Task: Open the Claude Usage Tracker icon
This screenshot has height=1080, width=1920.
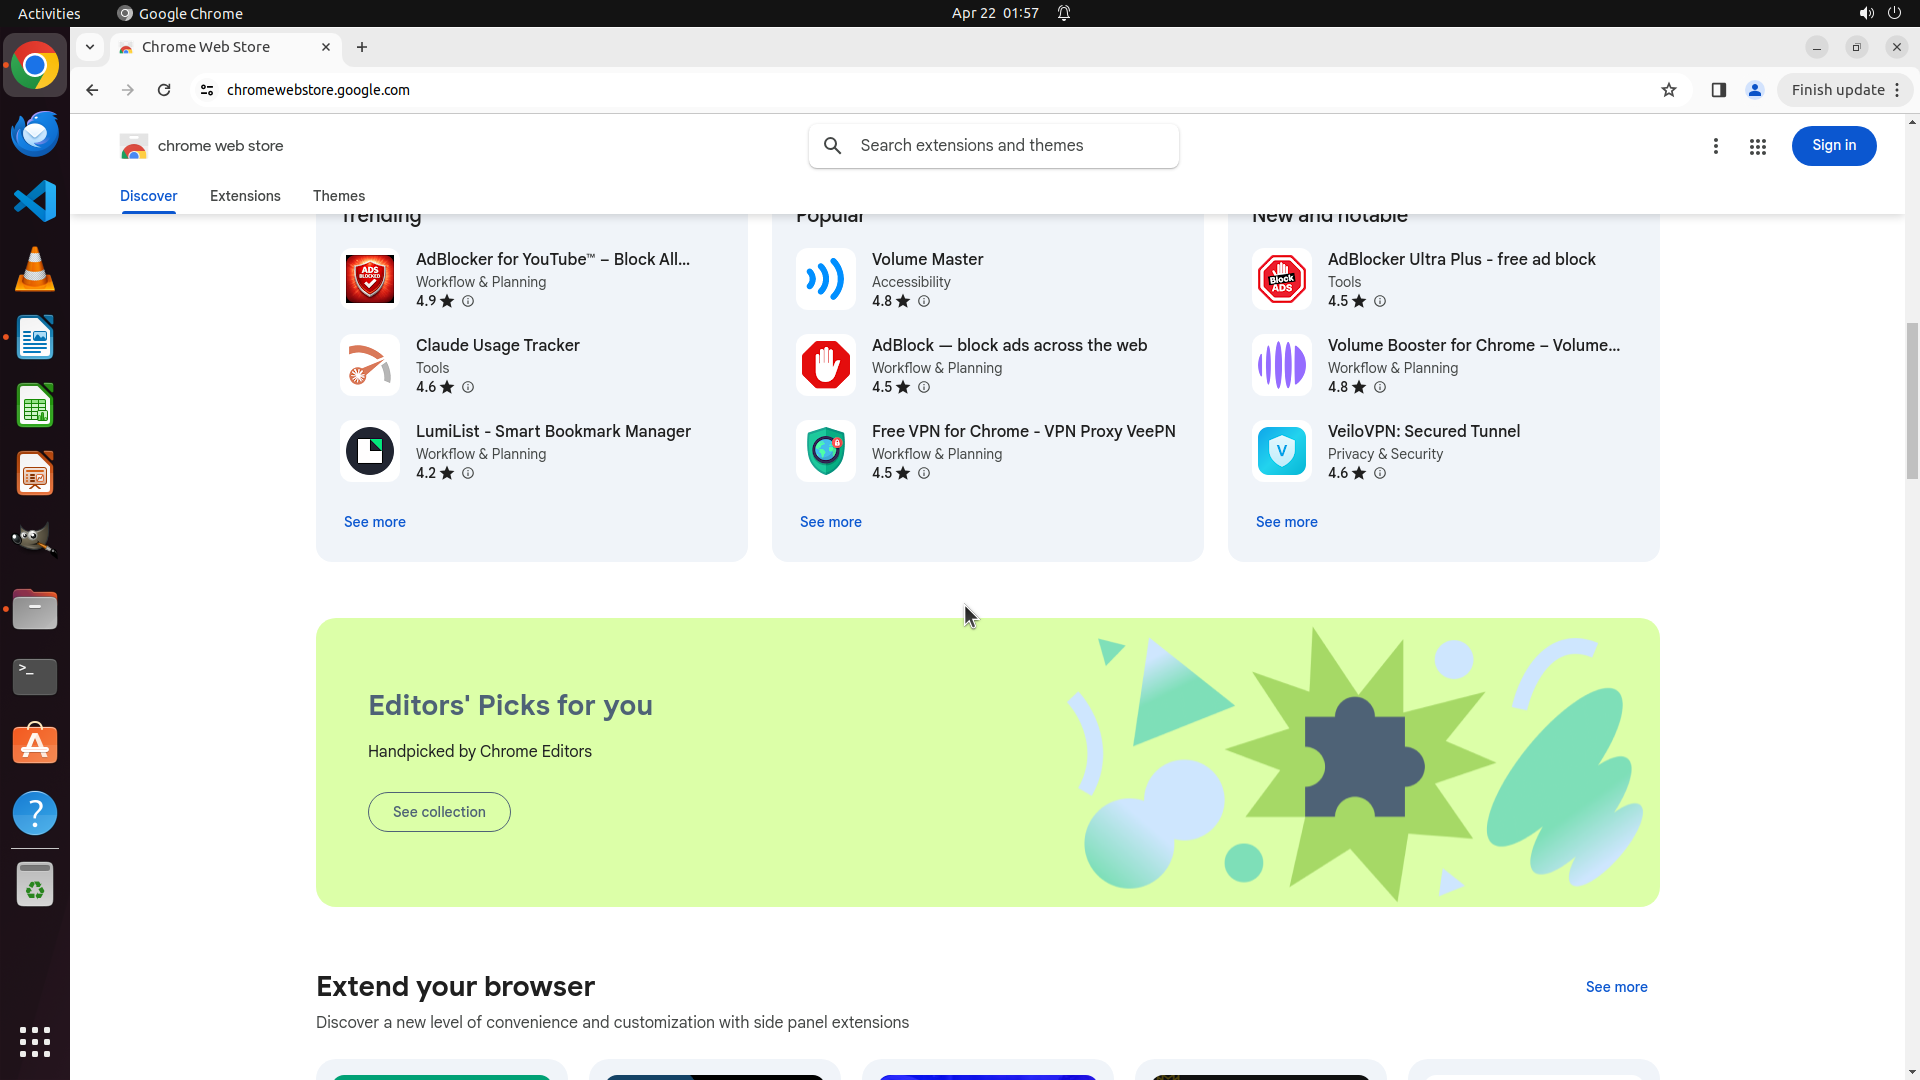Action: pyautogui.click(x=369, y=365)
